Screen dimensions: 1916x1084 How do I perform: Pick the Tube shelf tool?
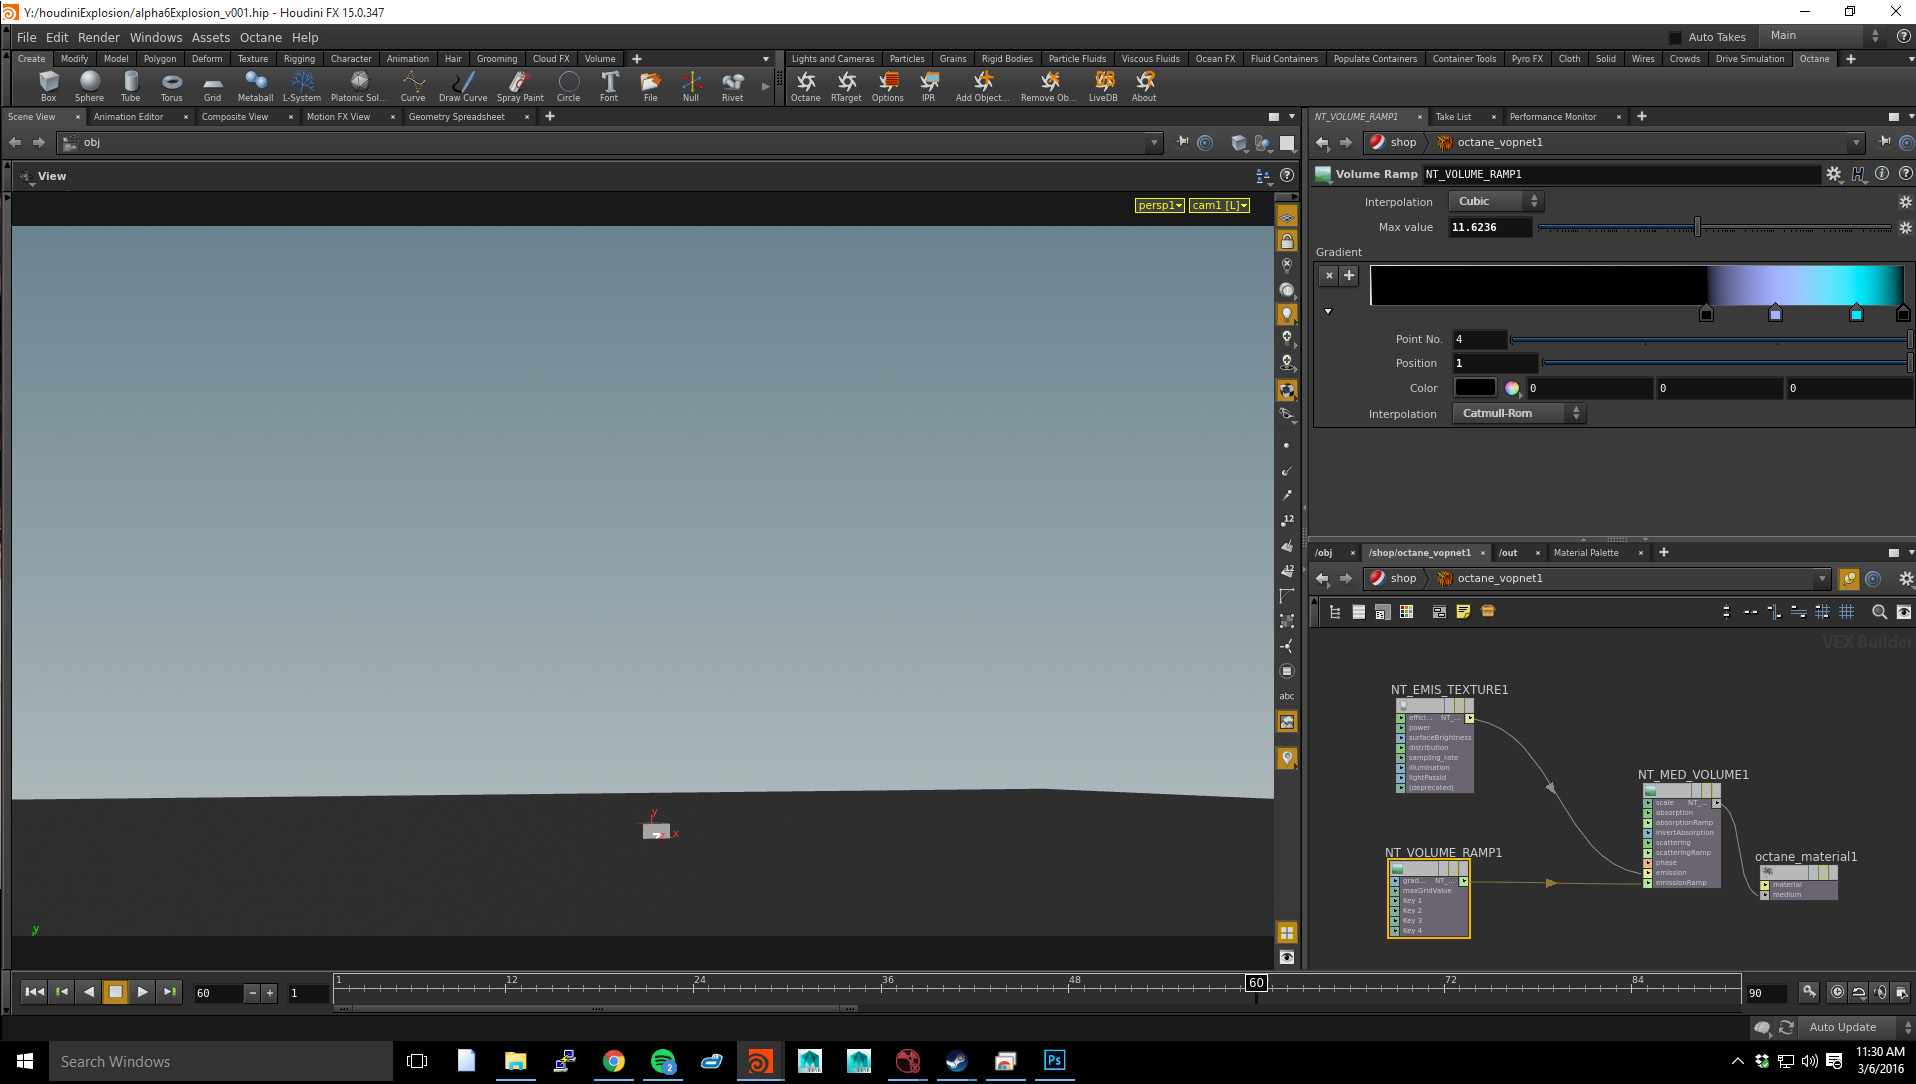(x=130, y=86)
